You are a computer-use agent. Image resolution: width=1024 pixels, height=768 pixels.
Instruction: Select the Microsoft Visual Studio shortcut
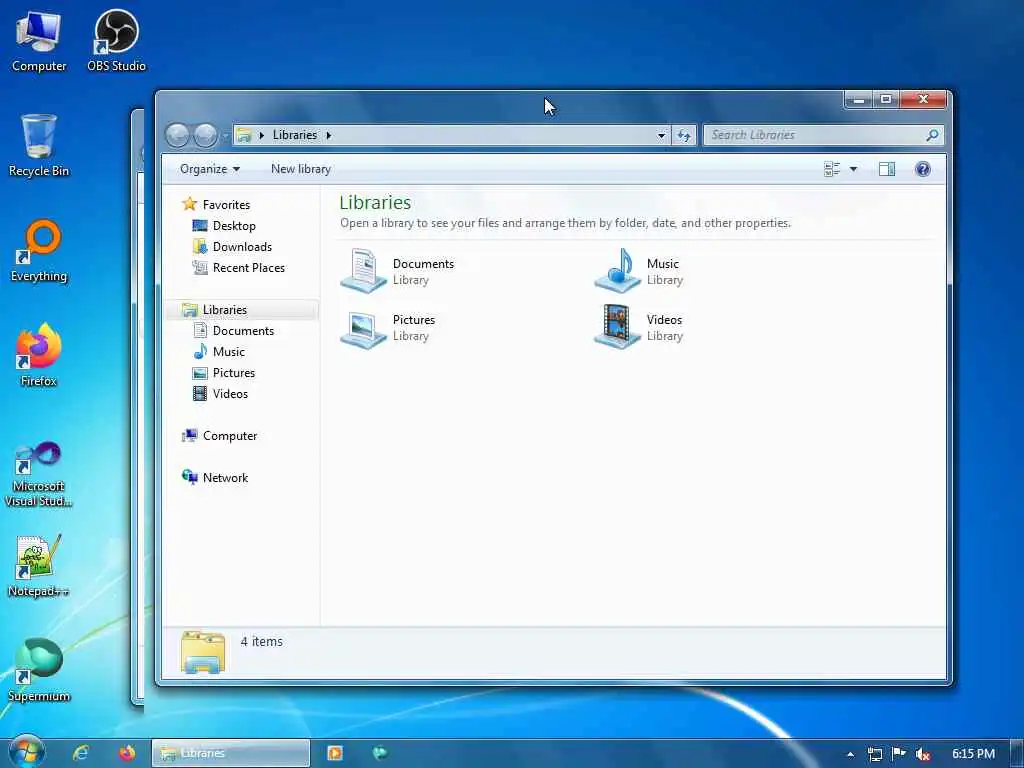tap(39, 475)
